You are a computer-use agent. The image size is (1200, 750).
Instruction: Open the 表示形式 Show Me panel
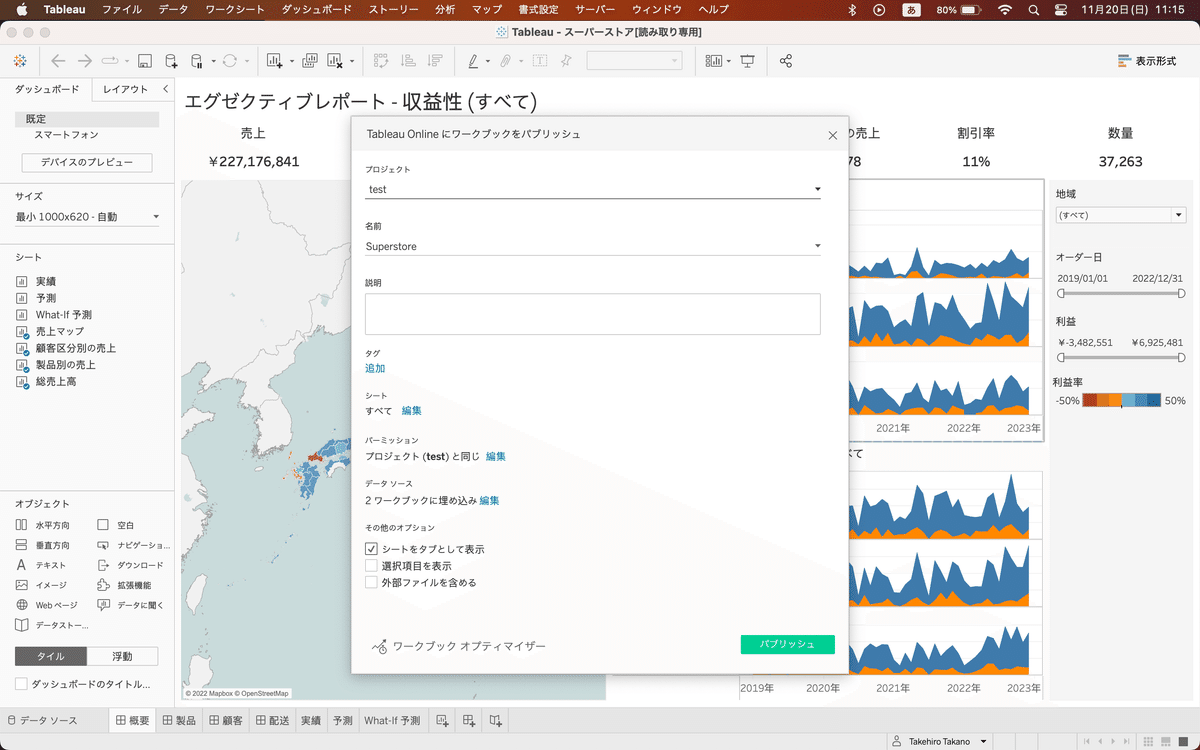click(x=1147, y=61)
